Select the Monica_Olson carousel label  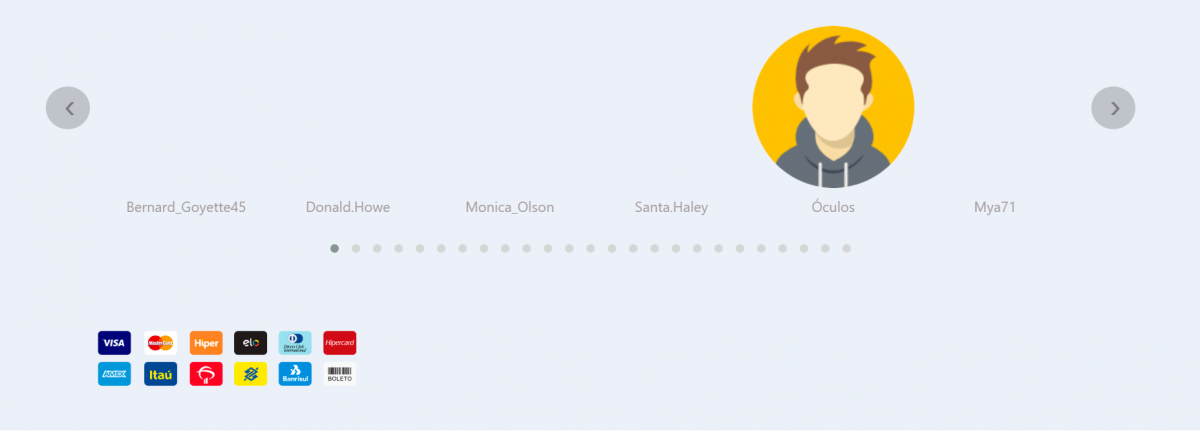509,207
